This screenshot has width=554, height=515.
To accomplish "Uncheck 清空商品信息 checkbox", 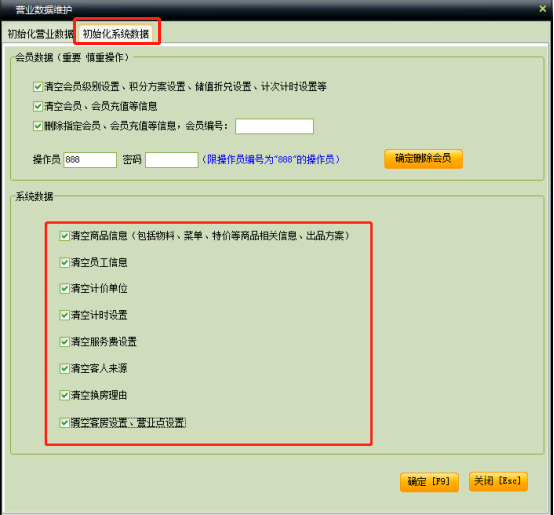I will 64,236.
